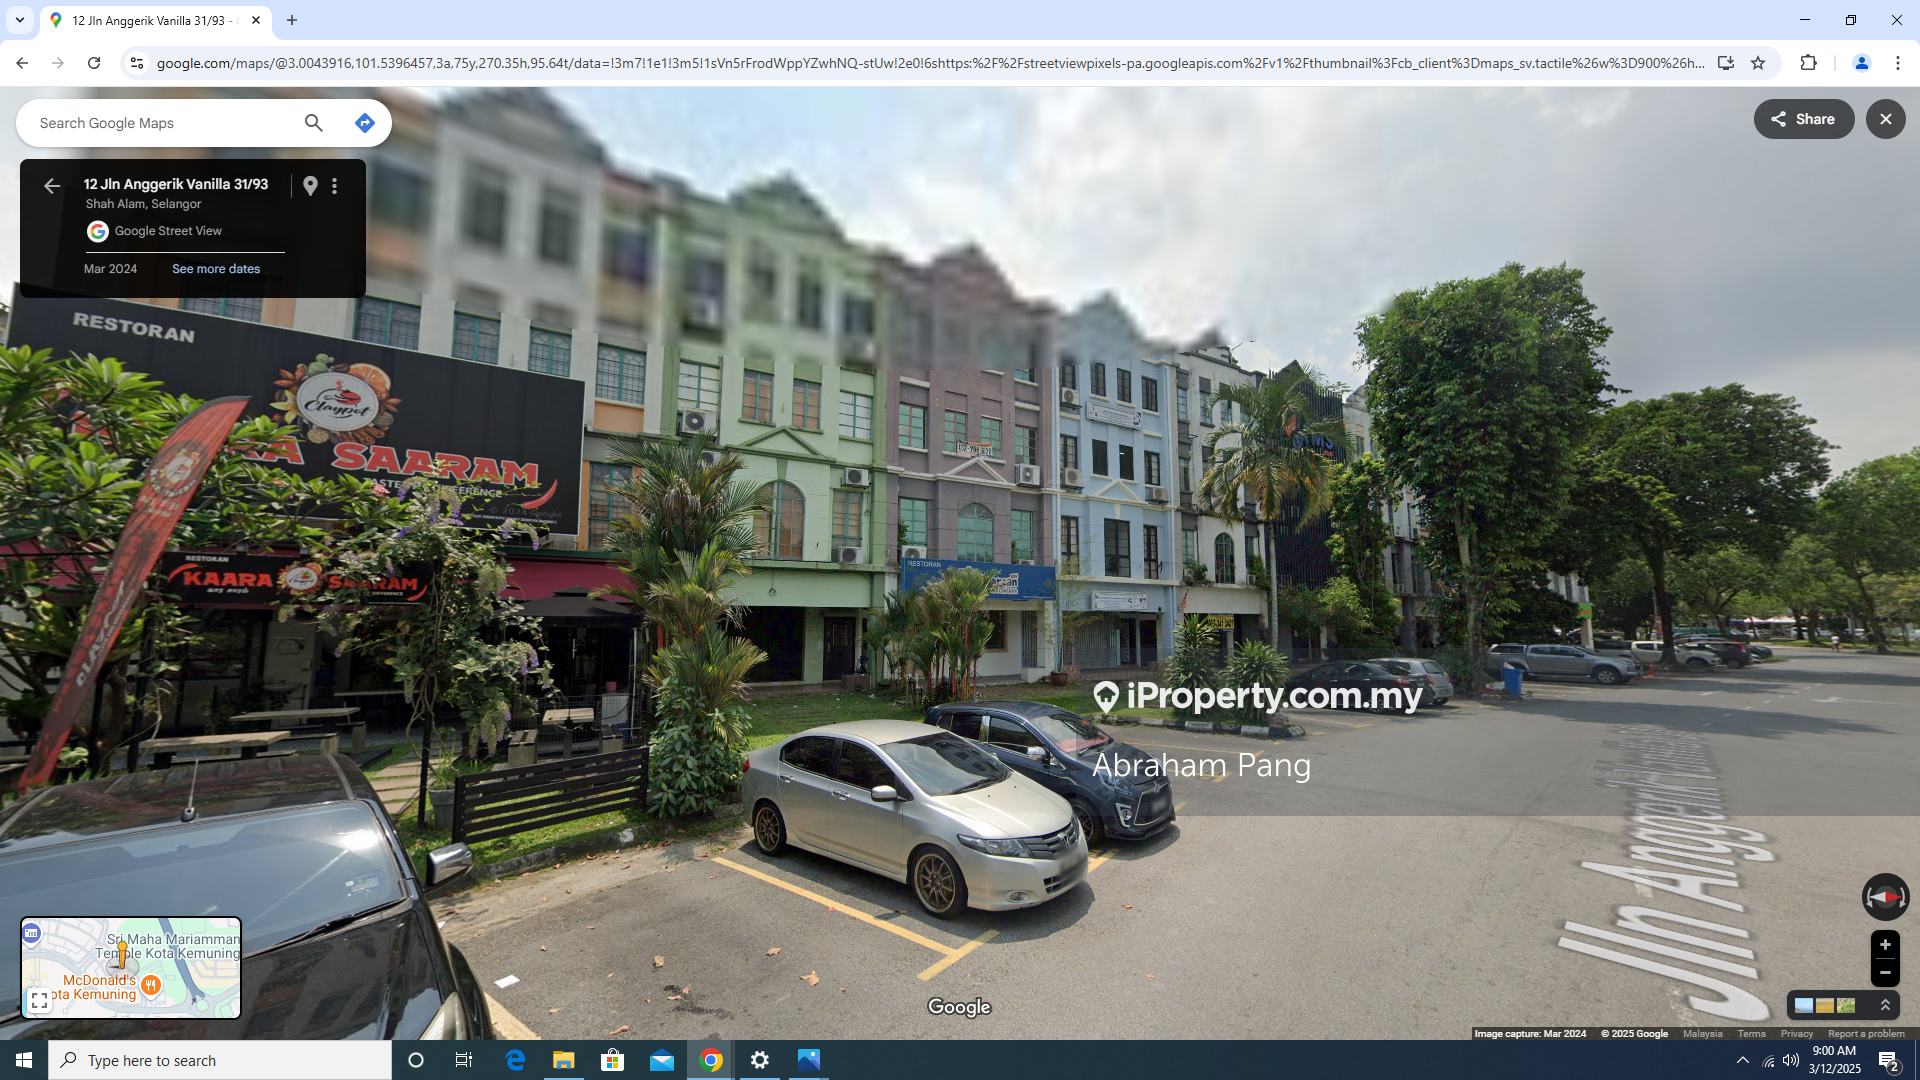Click the browser back arrow

[22, 63]
